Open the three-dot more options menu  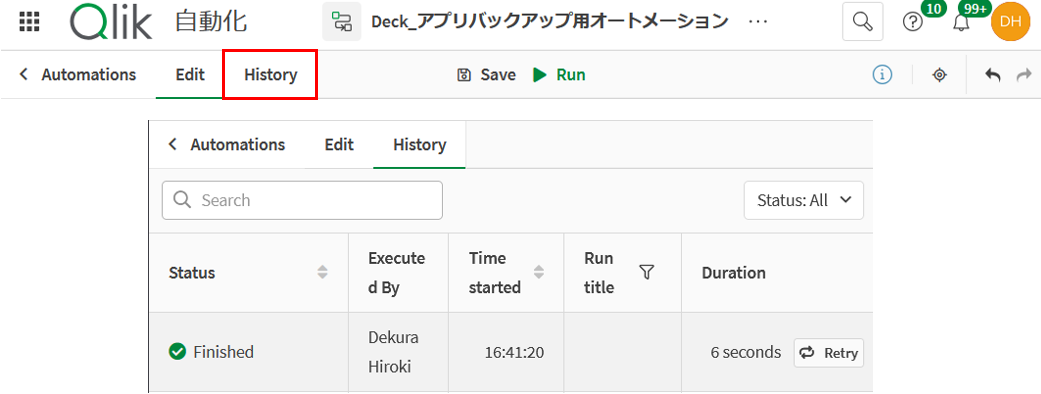tap(758, 22)
